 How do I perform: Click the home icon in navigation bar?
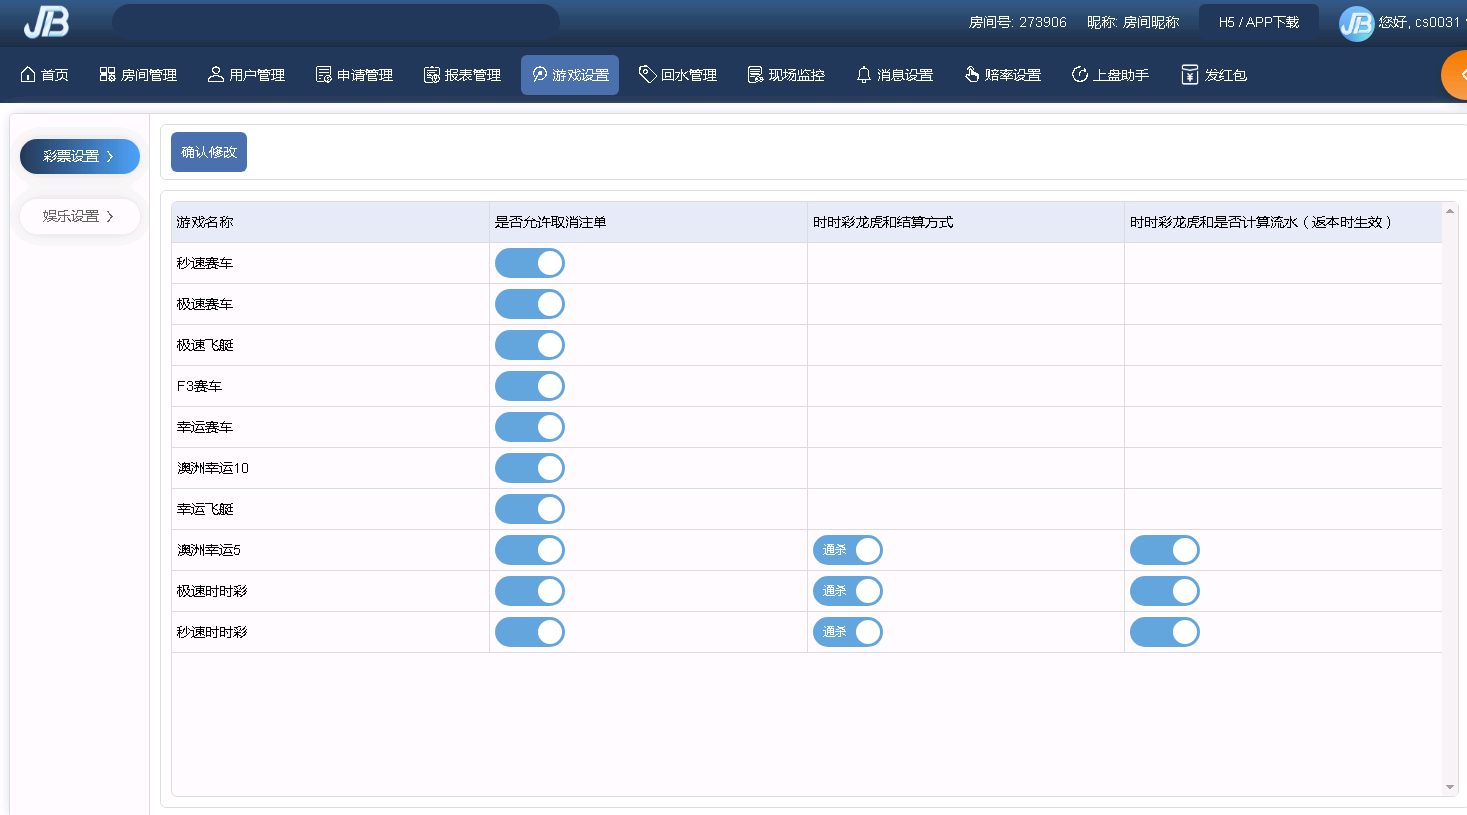(x=28, y=75)
